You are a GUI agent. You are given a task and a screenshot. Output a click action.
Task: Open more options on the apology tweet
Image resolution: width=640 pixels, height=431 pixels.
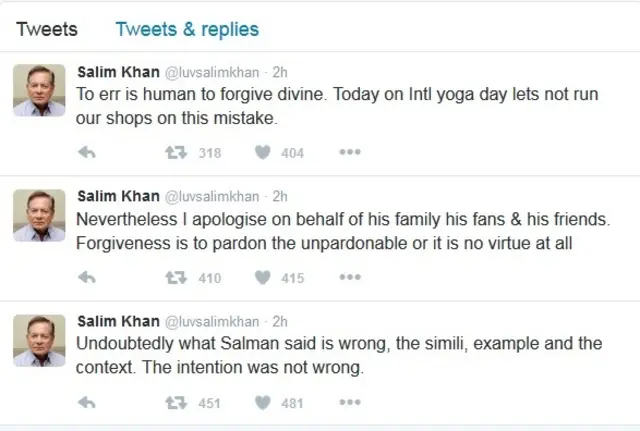349,278
